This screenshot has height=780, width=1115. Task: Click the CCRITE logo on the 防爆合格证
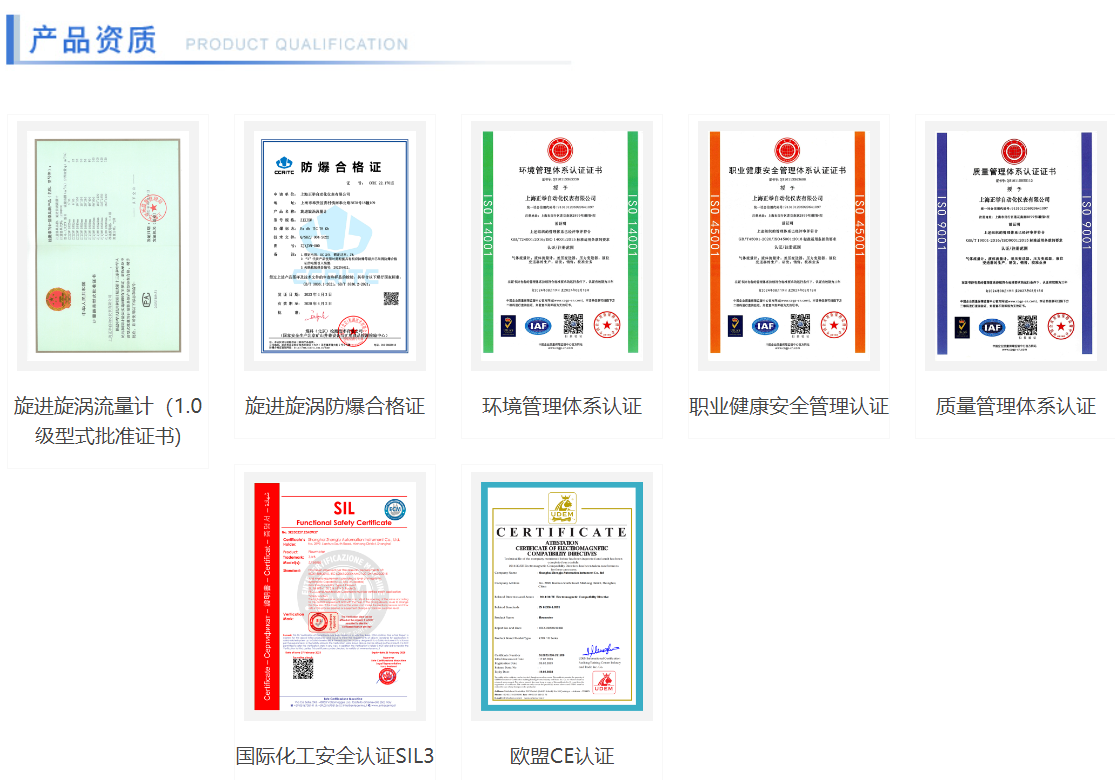(284, 166)
